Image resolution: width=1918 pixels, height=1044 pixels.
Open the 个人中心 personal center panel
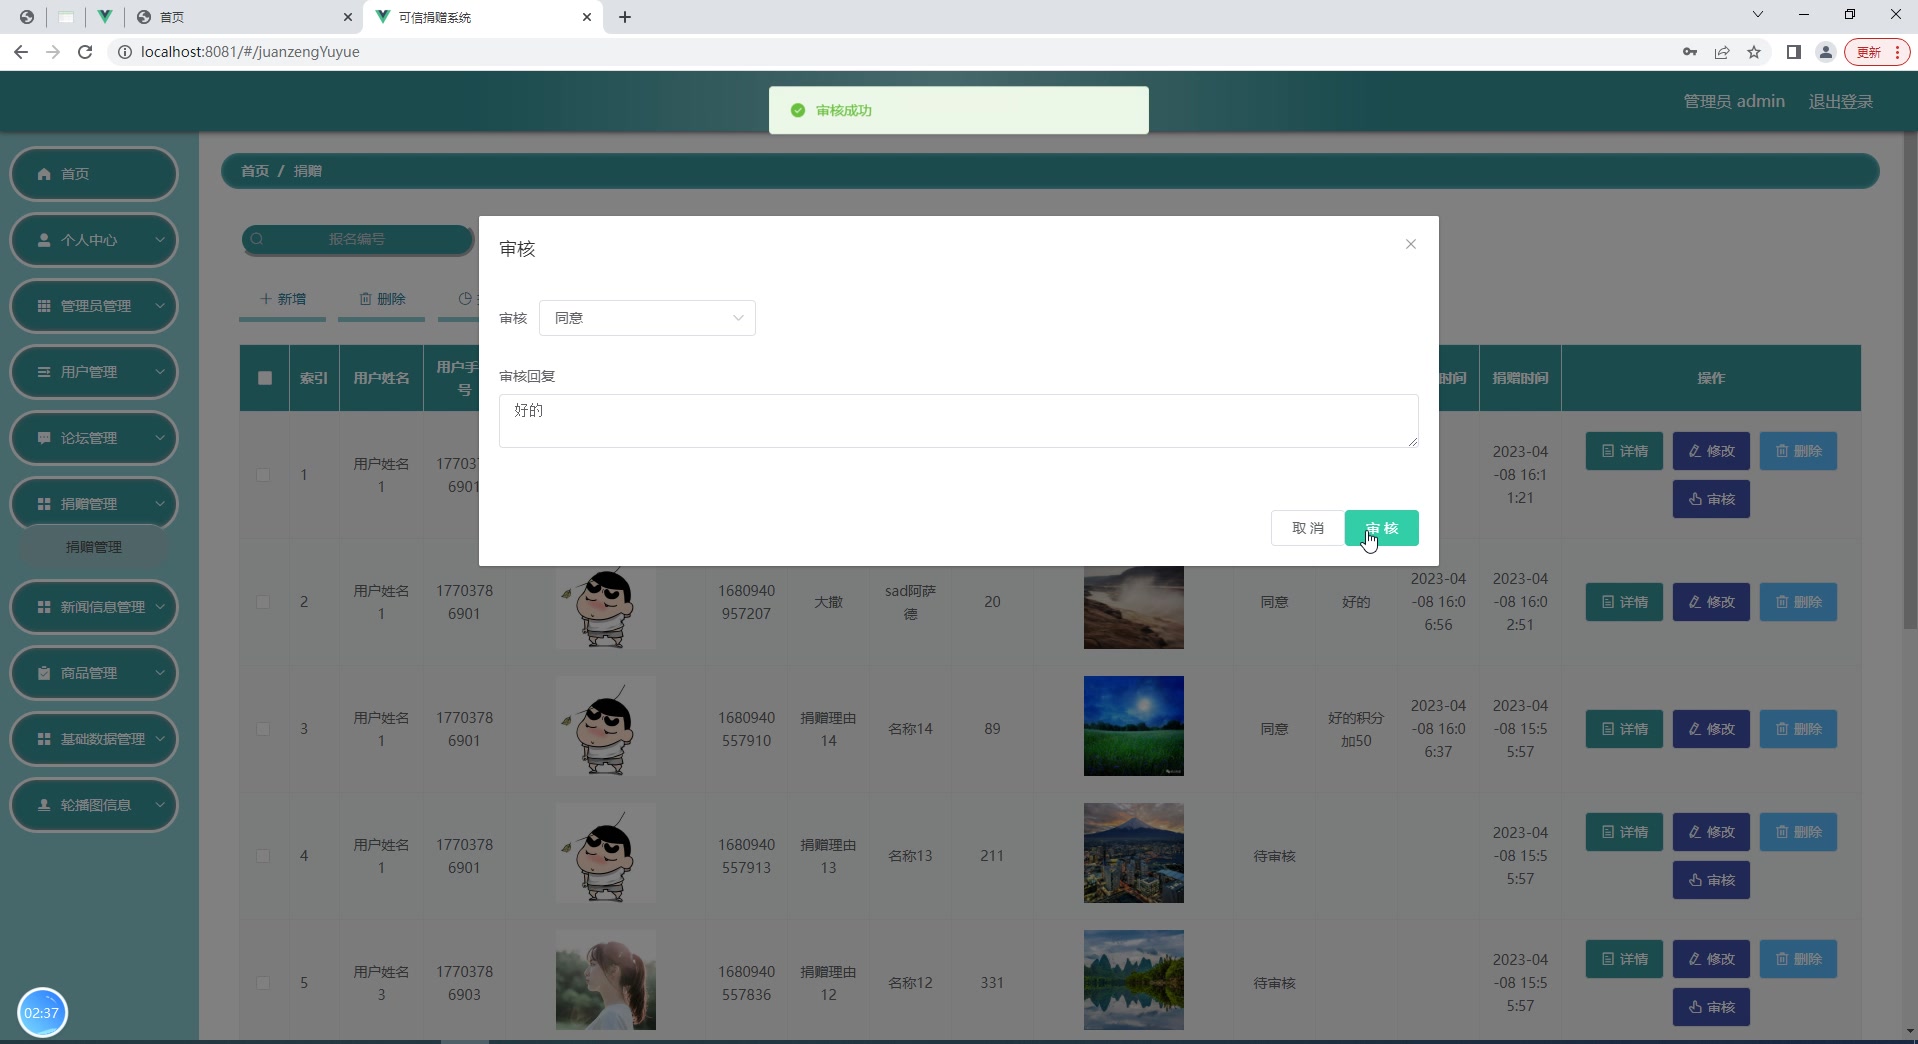point(94,240)
